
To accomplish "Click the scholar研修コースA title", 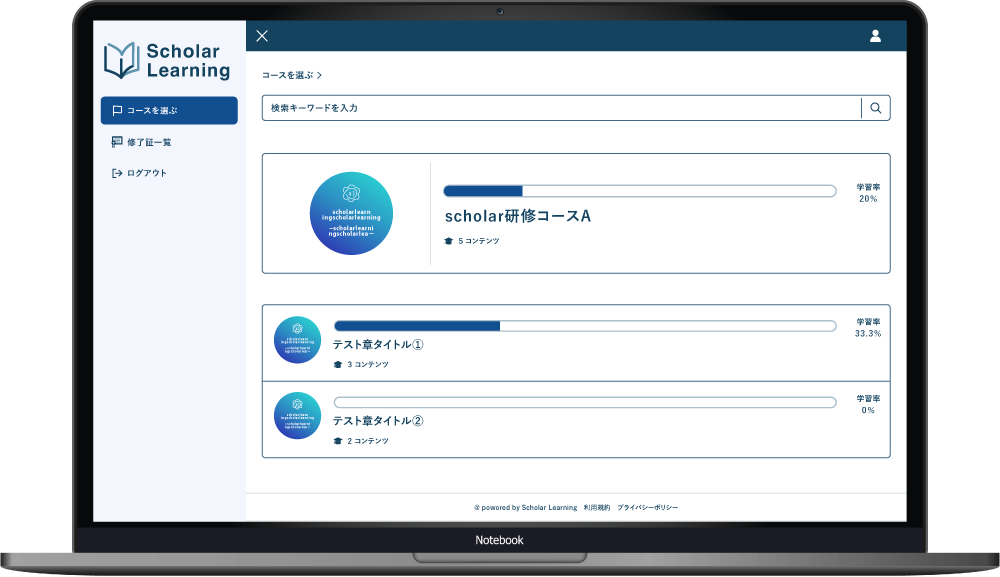I will tap(517, 216).
